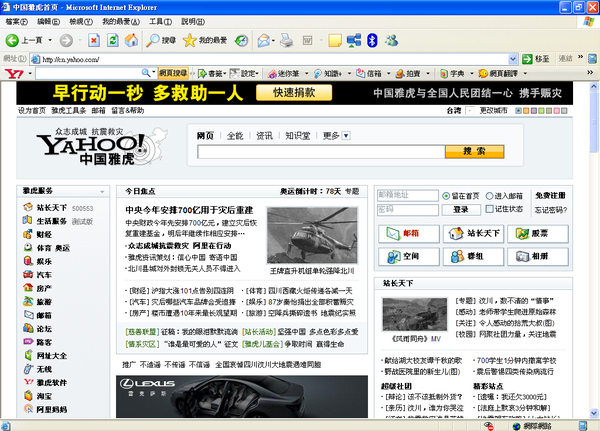Click the Yahoo Y! toolbar logo
Image resolution: width=600 pixels, height=431 pixels.
pos(14,73)
